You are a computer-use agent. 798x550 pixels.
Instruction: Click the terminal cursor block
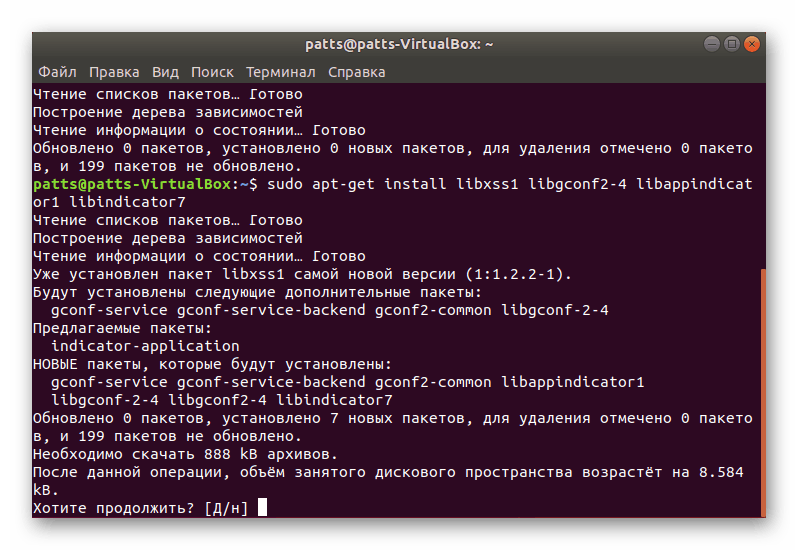coord(262,507)
